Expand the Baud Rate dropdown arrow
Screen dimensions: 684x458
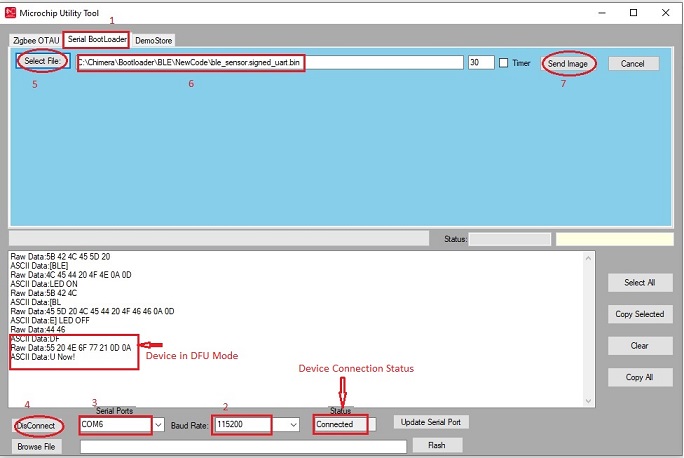point(294,424)
